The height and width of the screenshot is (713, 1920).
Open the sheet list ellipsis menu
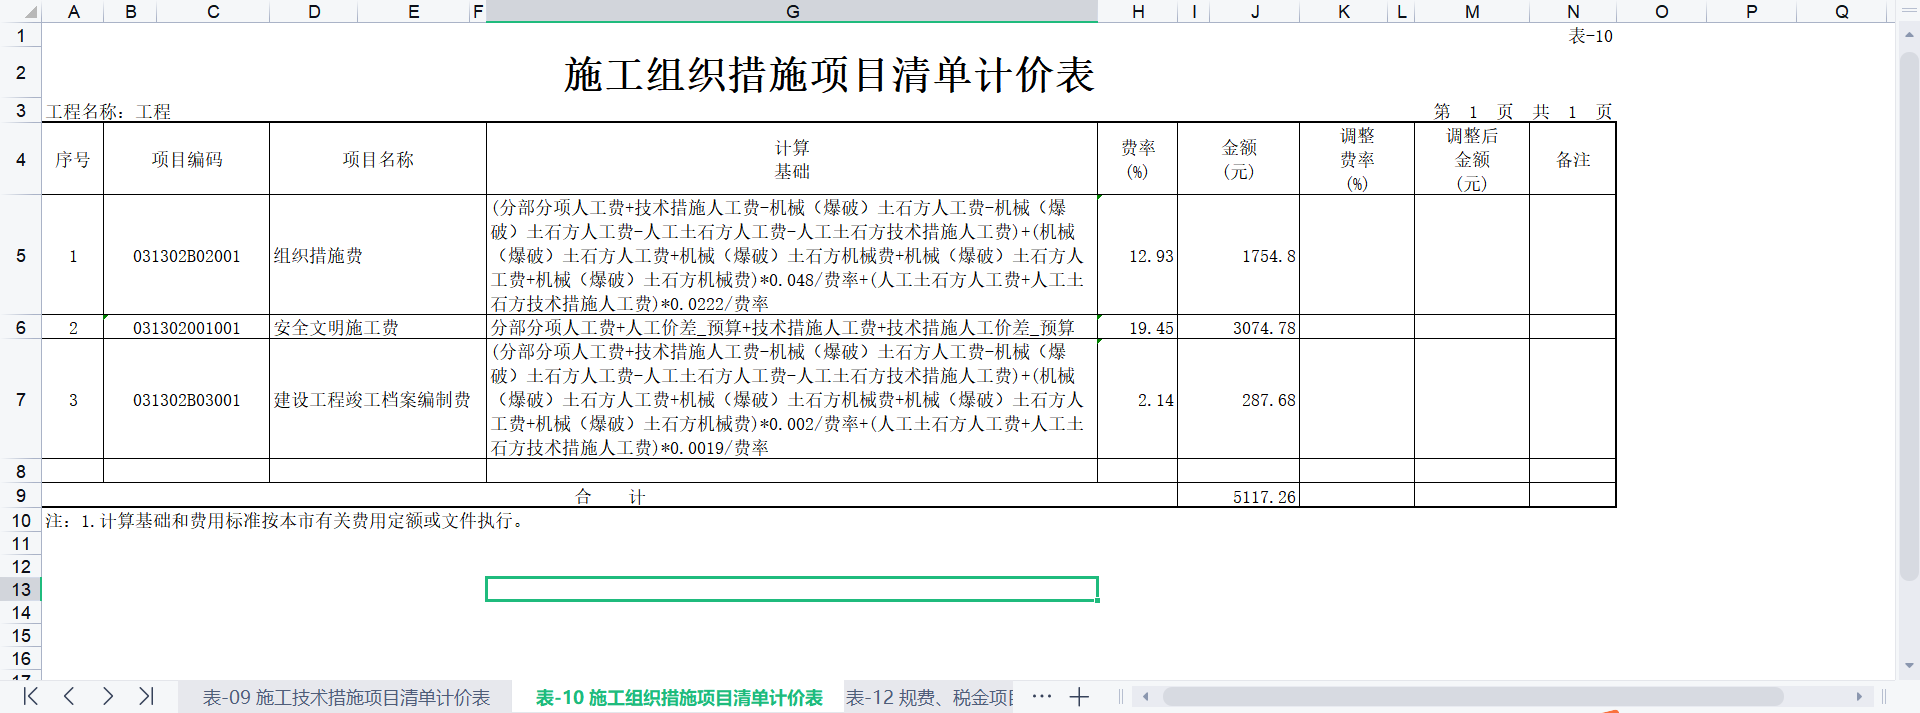(x=1042, y=696)
